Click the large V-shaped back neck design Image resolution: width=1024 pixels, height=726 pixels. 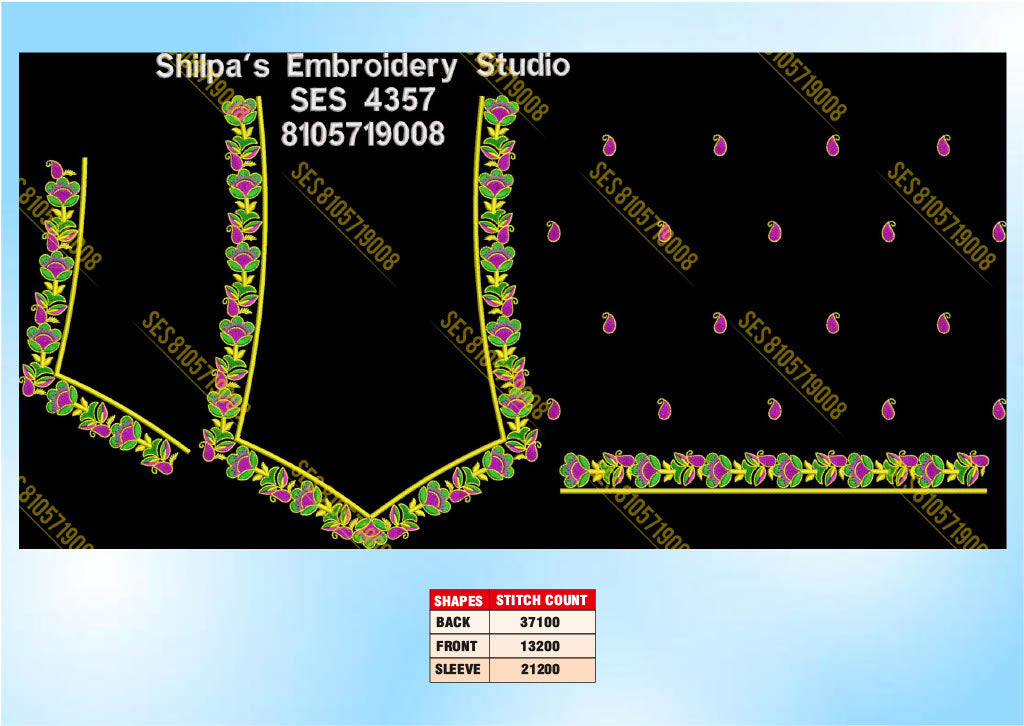pos(370,320)
